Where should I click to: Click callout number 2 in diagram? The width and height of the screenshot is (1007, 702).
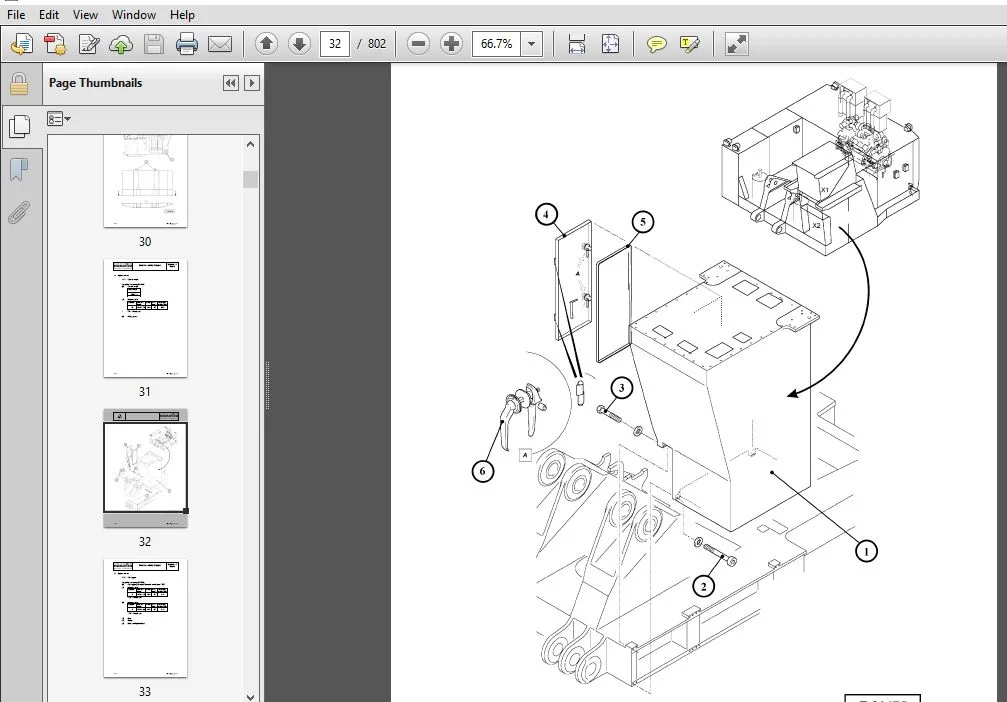click(703, 586)
